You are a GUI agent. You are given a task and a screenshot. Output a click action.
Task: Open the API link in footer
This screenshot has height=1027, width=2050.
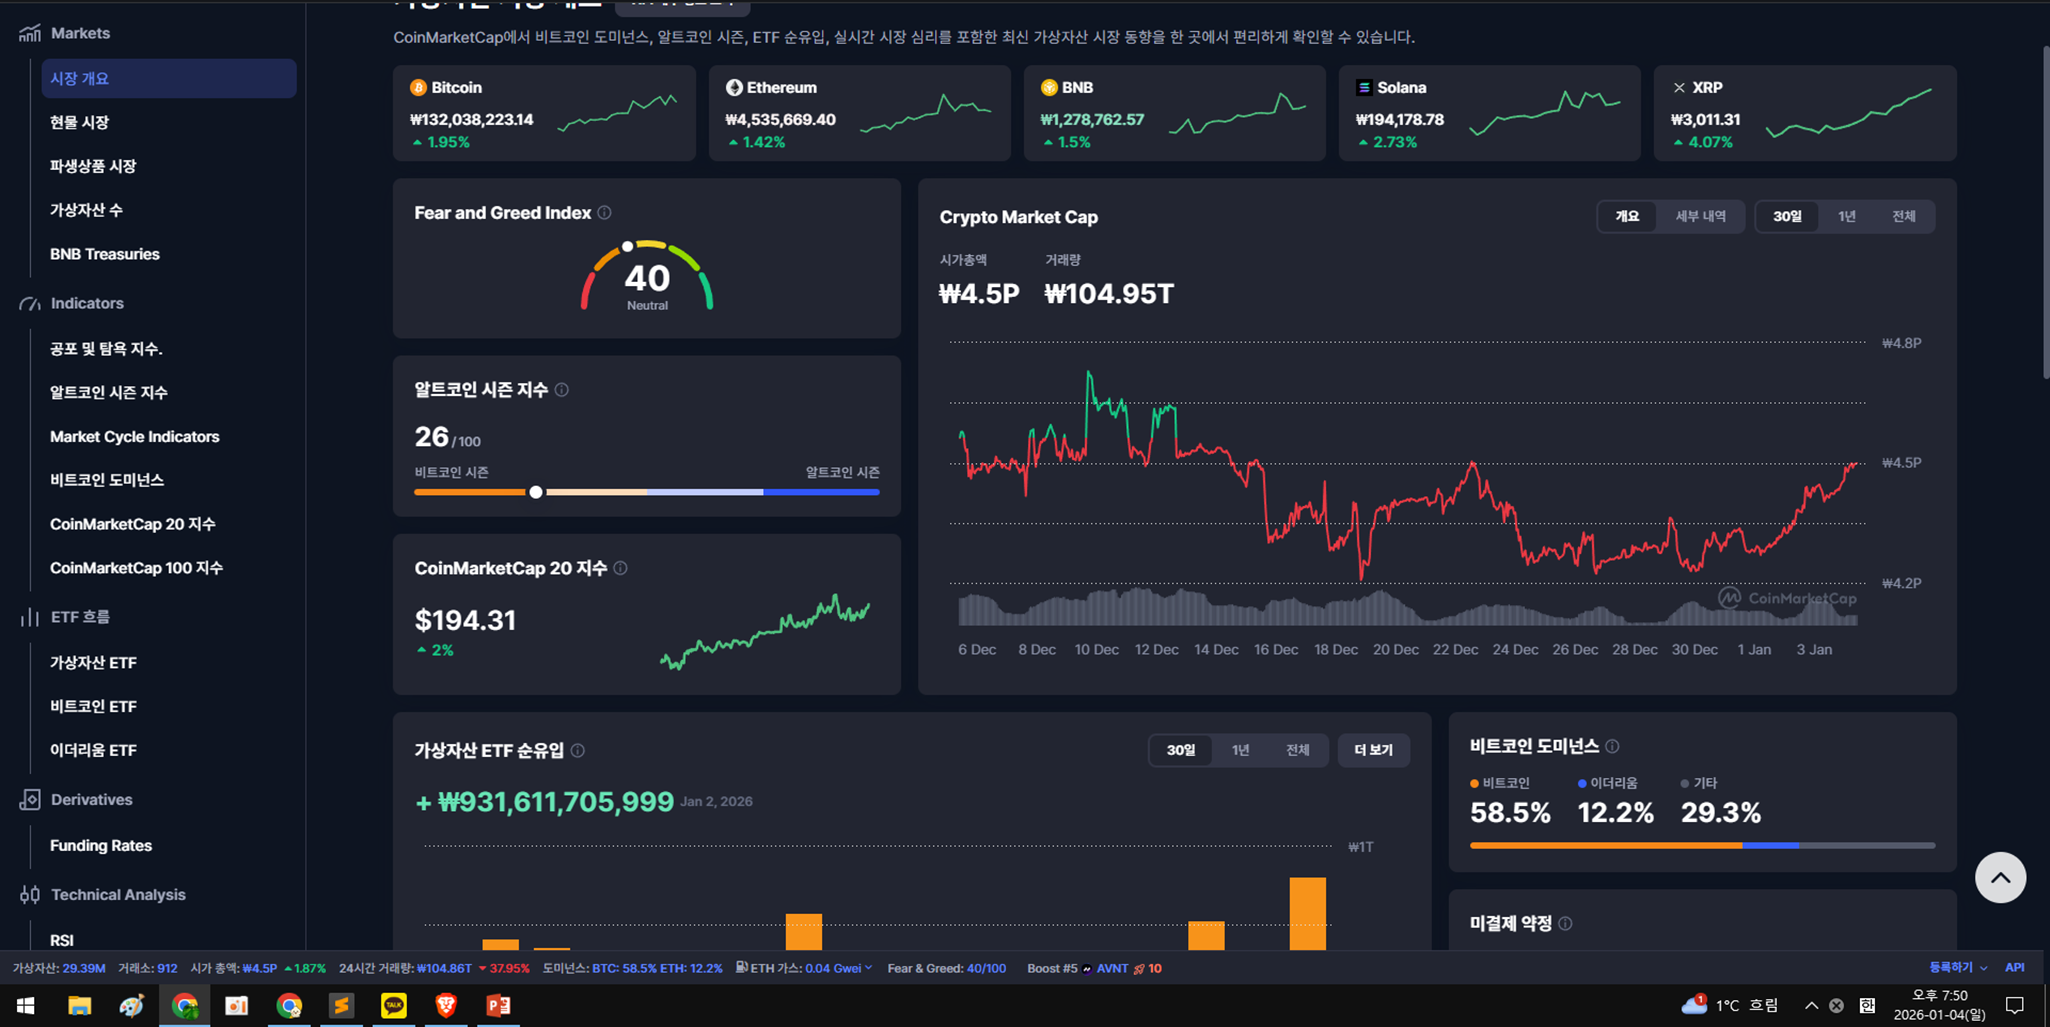point(2014,968)
